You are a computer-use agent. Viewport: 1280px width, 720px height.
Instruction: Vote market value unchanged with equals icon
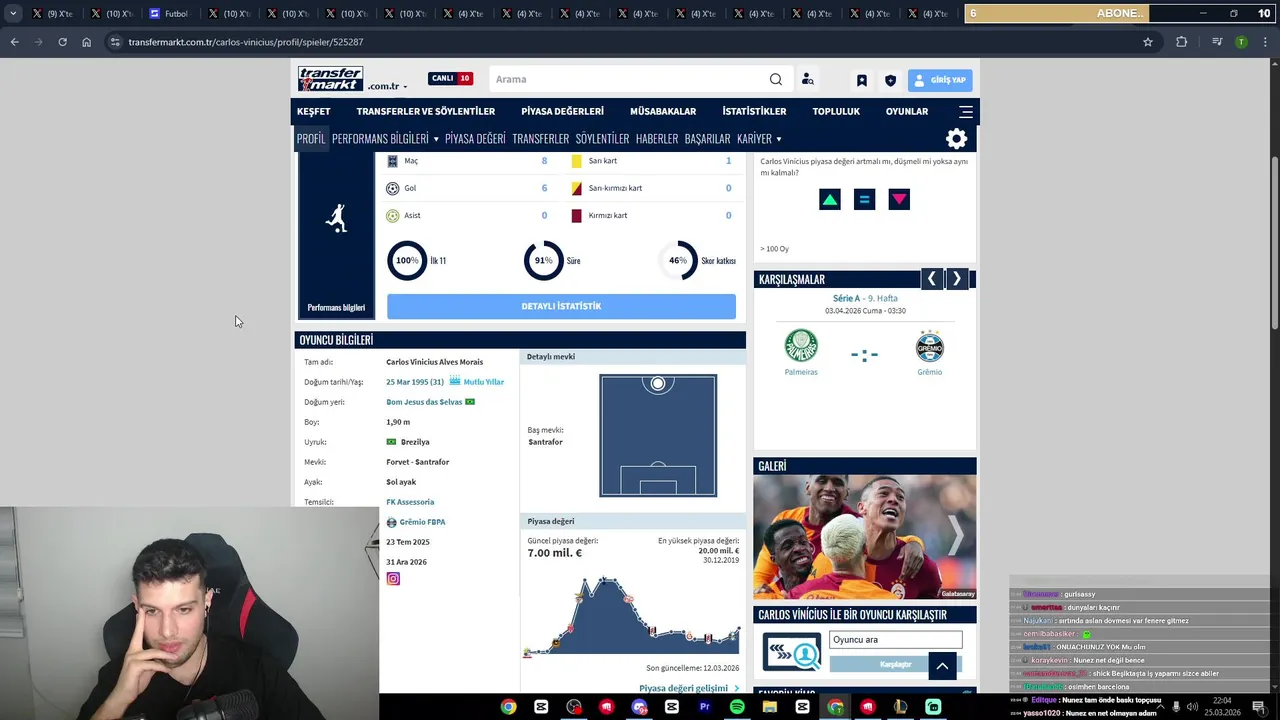point(864,199)
